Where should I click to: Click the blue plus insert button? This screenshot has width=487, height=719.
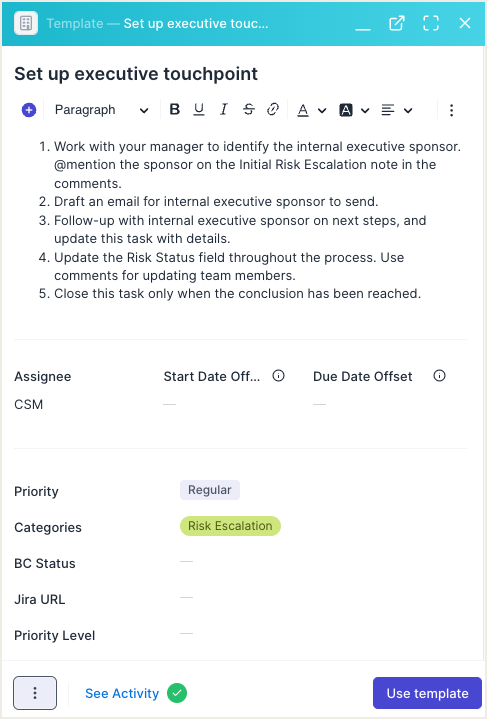29,110
